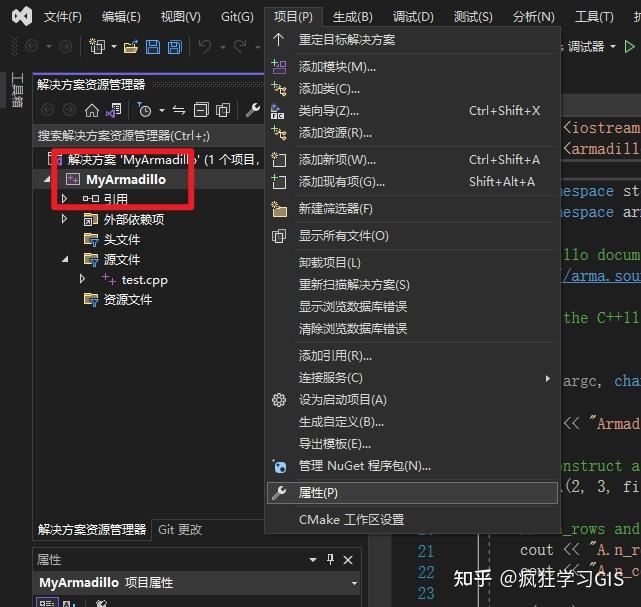The image size is (641, 607).
Task: Collapse the 源文件 folder arrow
Action: pos(65,259)
